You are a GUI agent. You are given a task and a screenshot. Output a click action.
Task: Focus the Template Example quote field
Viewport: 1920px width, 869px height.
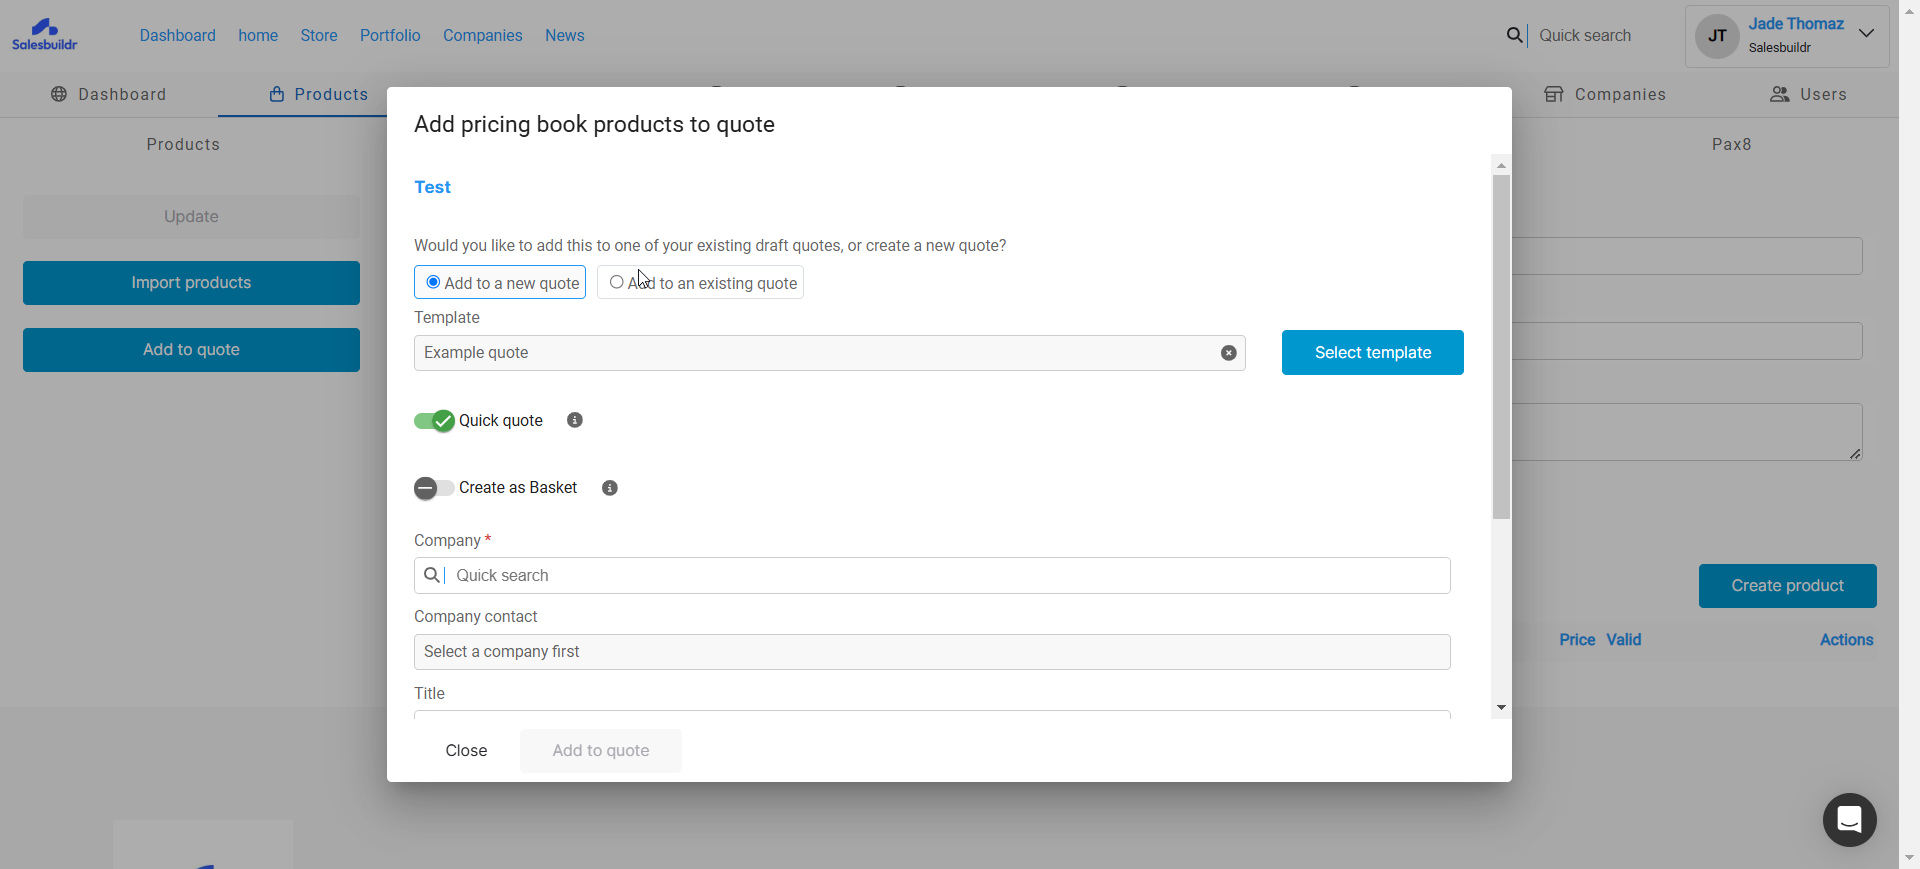pyautogui.click(x=830, y=353)
